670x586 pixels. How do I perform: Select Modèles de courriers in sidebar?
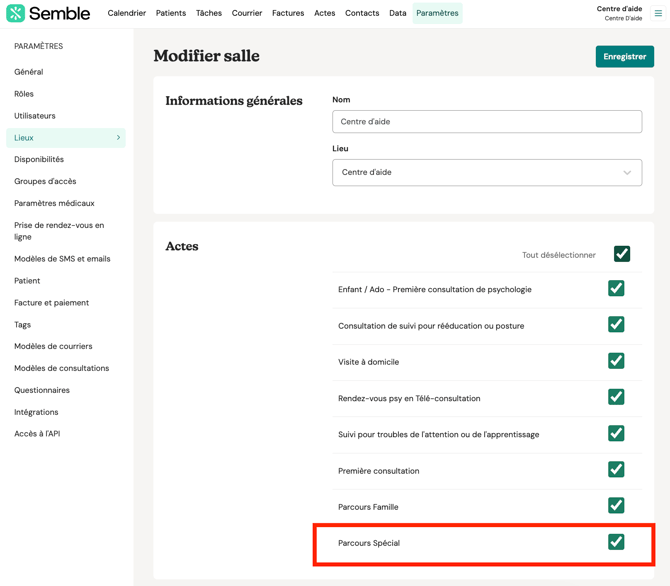[53, 346]
